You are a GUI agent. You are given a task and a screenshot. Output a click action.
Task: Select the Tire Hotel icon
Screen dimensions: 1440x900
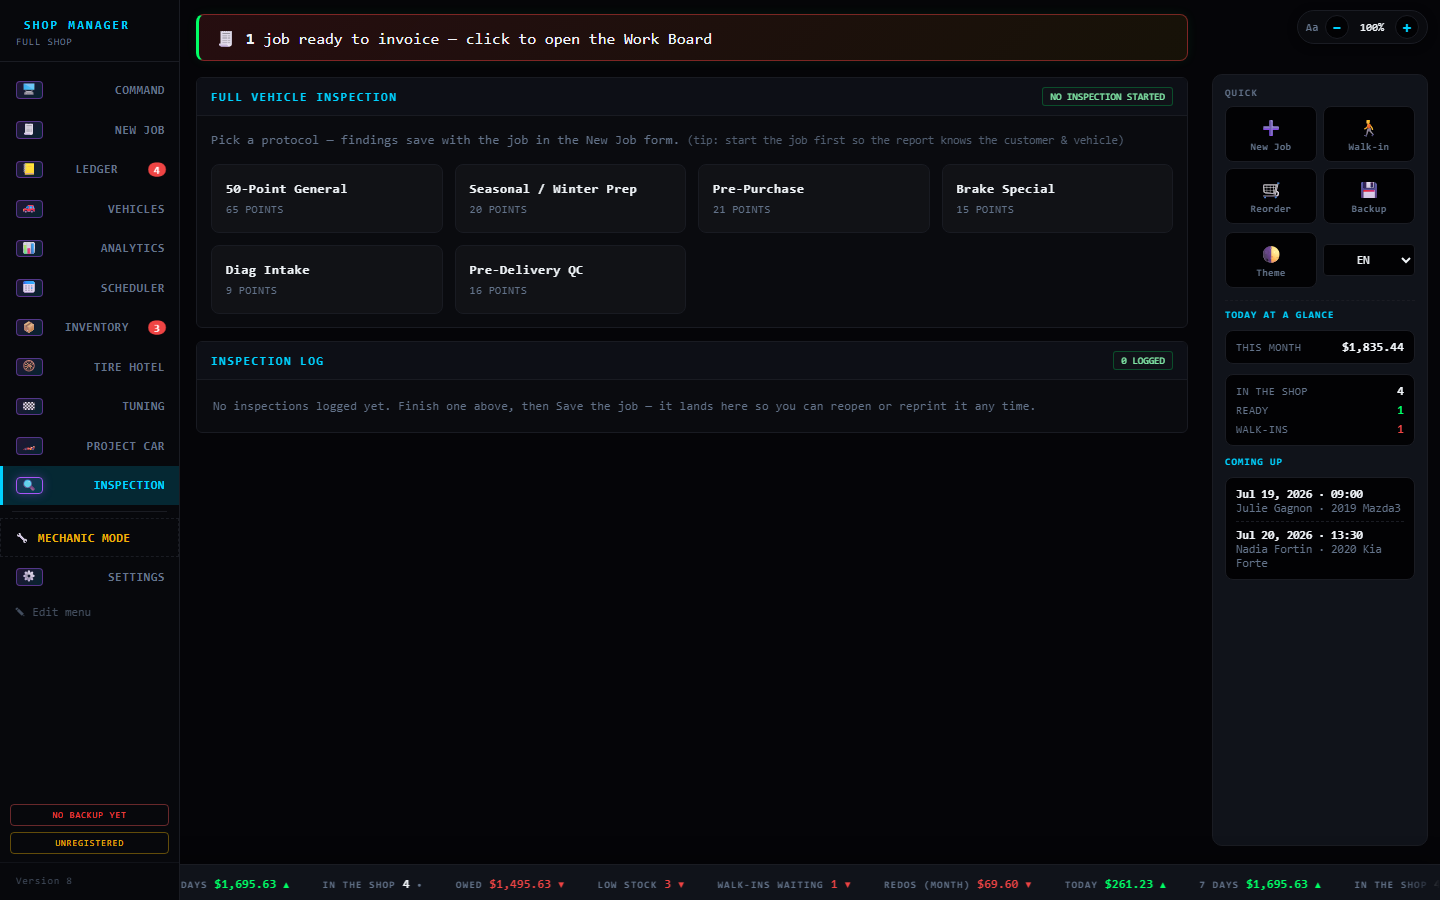29,367
